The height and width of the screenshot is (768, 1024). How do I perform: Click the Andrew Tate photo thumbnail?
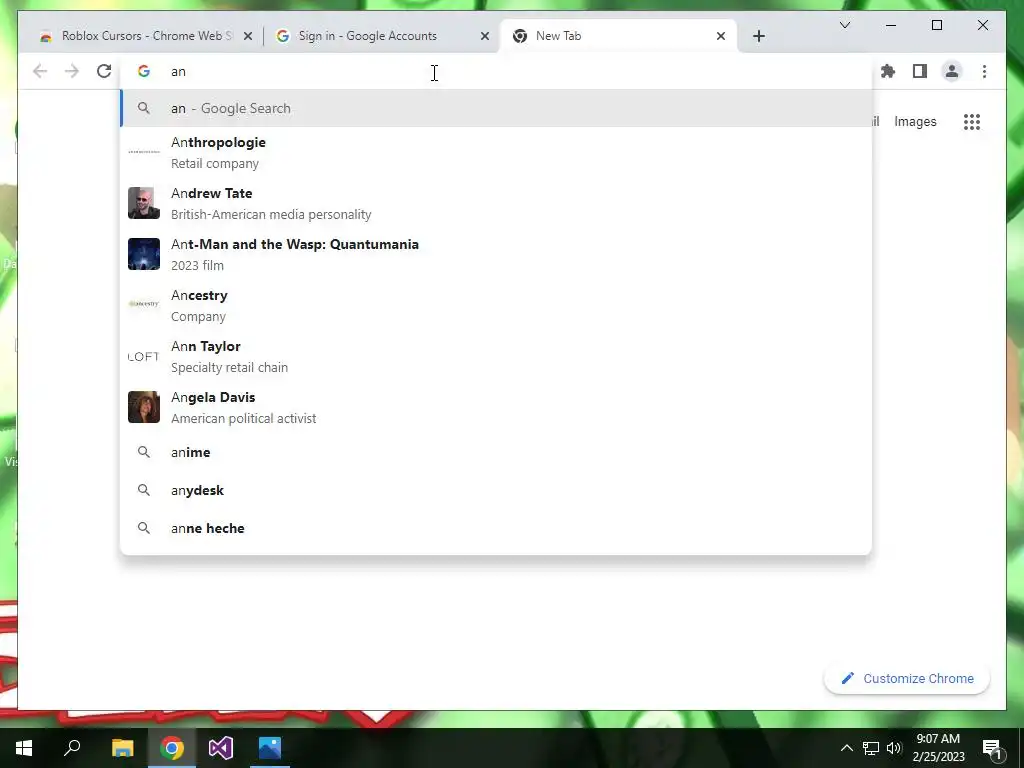tap(144, 203)
